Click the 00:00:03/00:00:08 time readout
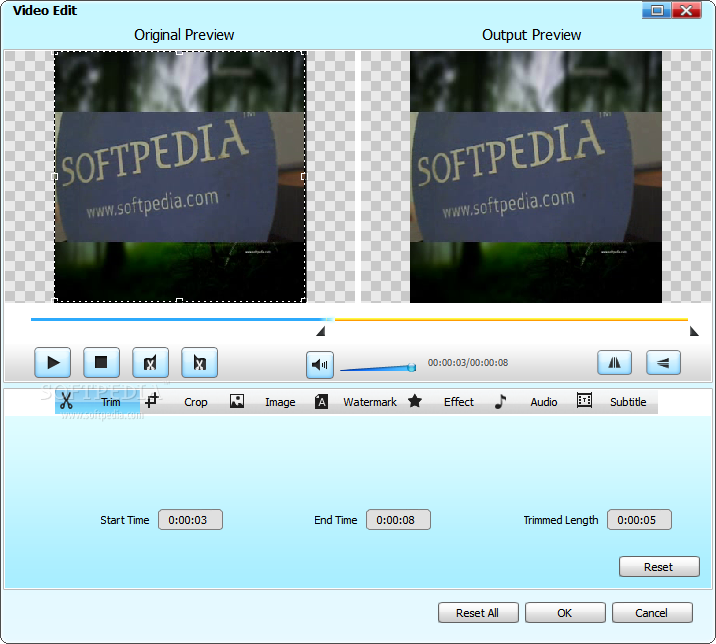 point(468,363)
